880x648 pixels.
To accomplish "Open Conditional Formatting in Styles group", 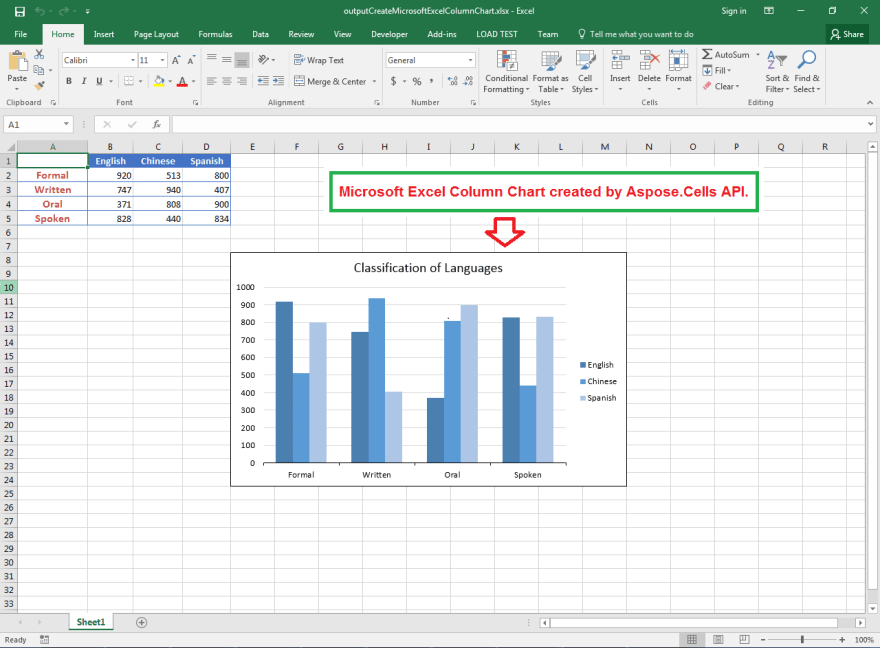I will [x=506, y=72].
